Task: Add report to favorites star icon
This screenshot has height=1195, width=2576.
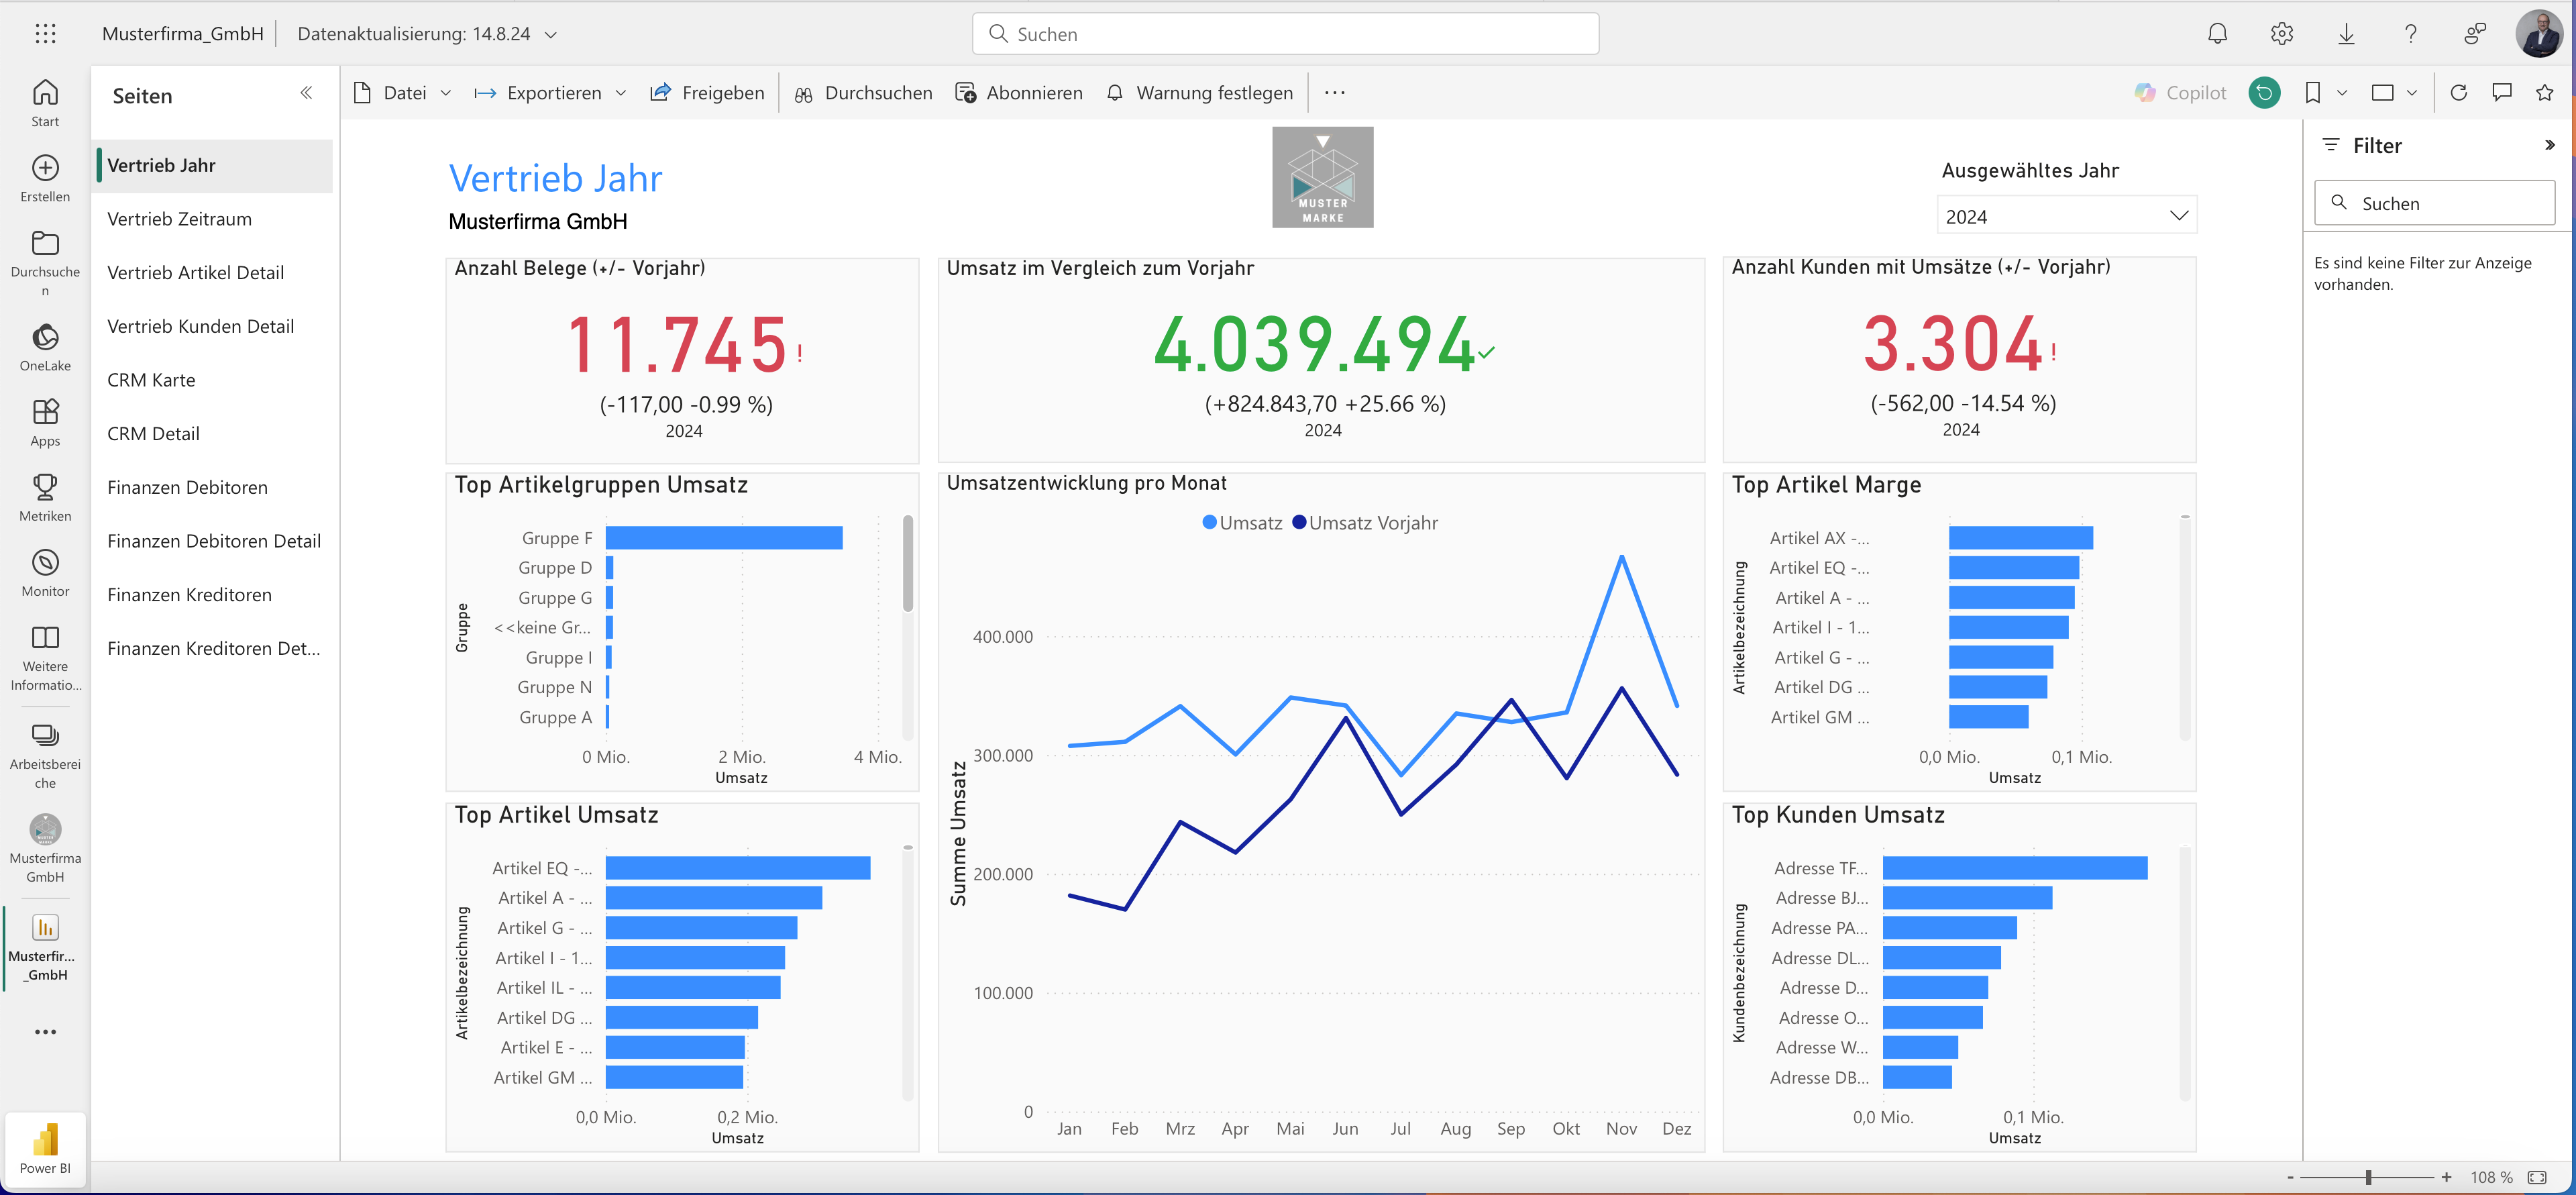Action: point(2545,93)
